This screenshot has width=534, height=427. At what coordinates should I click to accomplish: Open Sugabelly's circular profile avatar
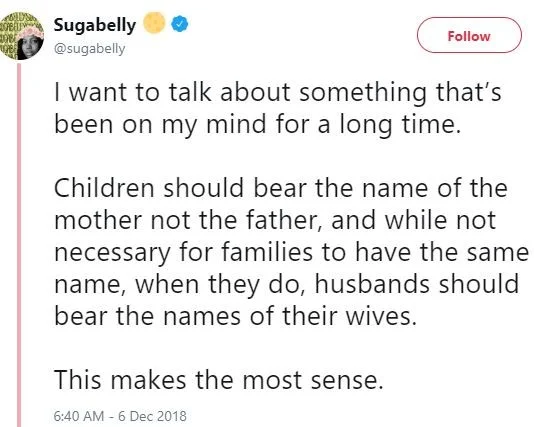click(x=22, y=36)
